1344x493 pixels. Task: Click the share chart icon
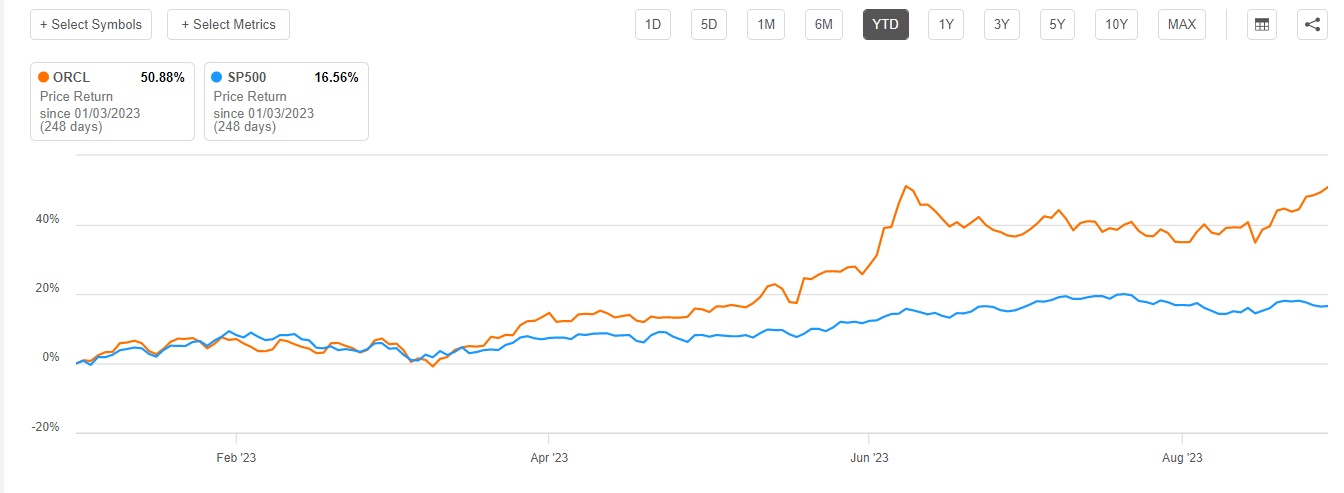pos(1312,25)
